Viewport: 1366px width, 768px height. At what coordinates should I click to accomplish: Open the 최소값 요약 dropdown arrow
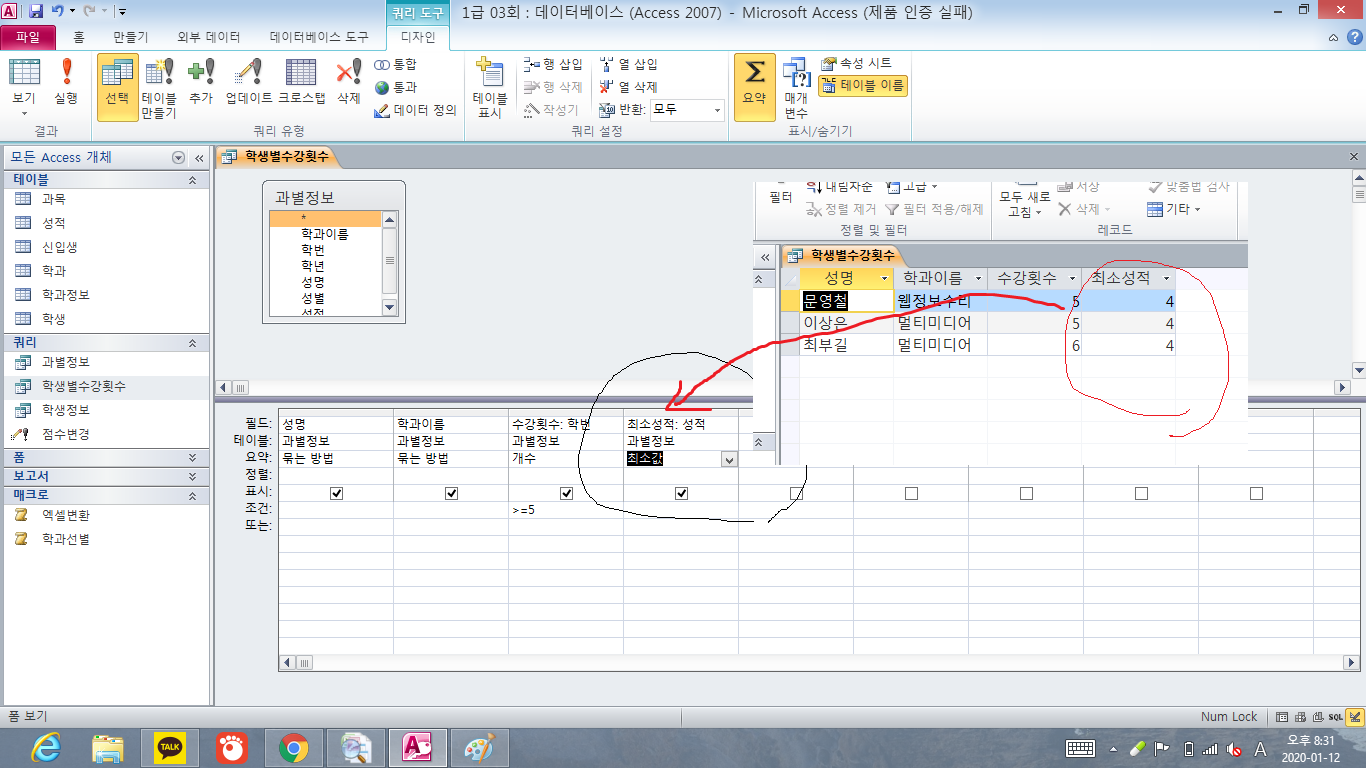(729, 460)
